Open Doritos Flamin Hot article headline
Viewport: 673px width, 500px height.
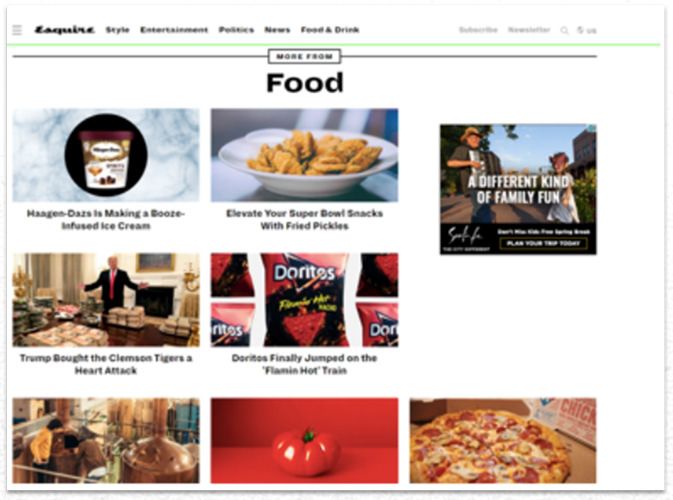[304, 364]
